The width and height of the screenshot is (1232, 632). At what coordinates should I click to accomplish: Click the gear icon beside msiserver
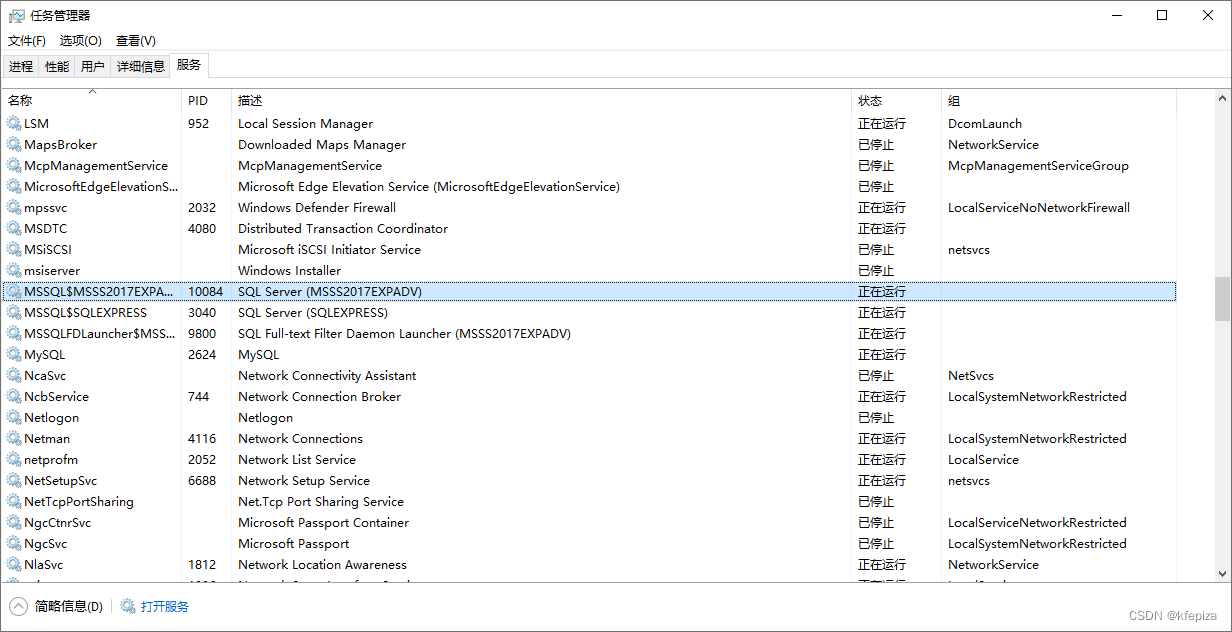click(14, 271)
